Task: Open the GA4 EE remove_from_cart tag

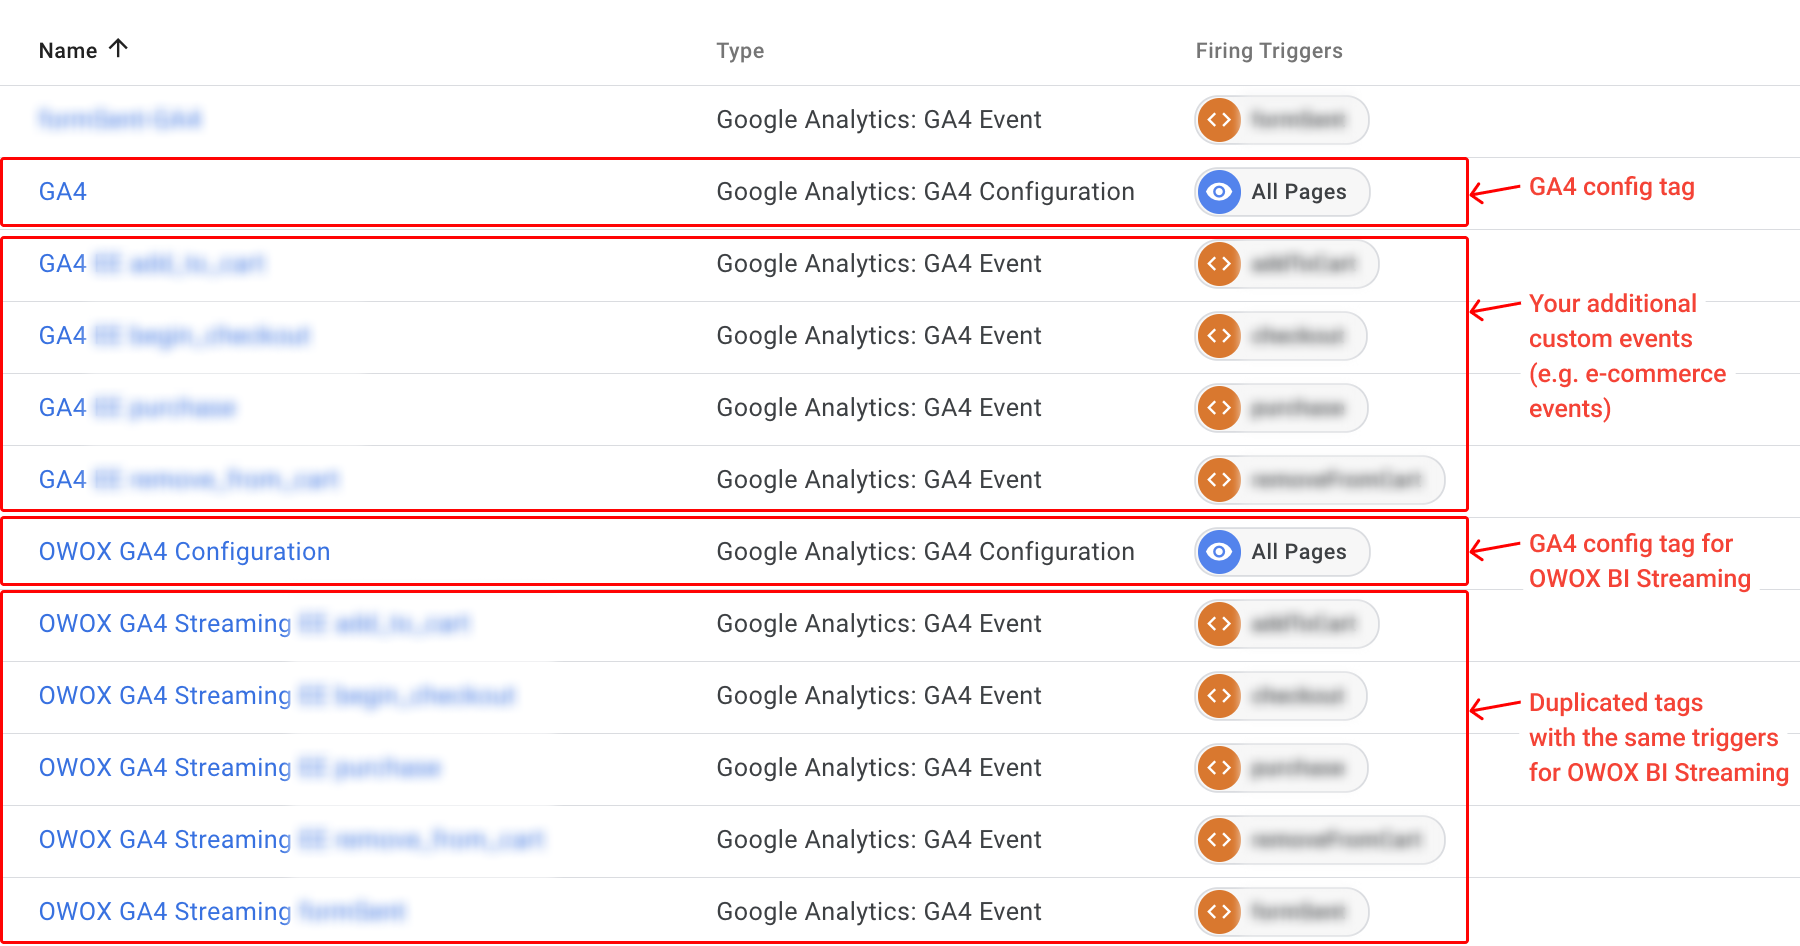Action: tap(189, 480)
